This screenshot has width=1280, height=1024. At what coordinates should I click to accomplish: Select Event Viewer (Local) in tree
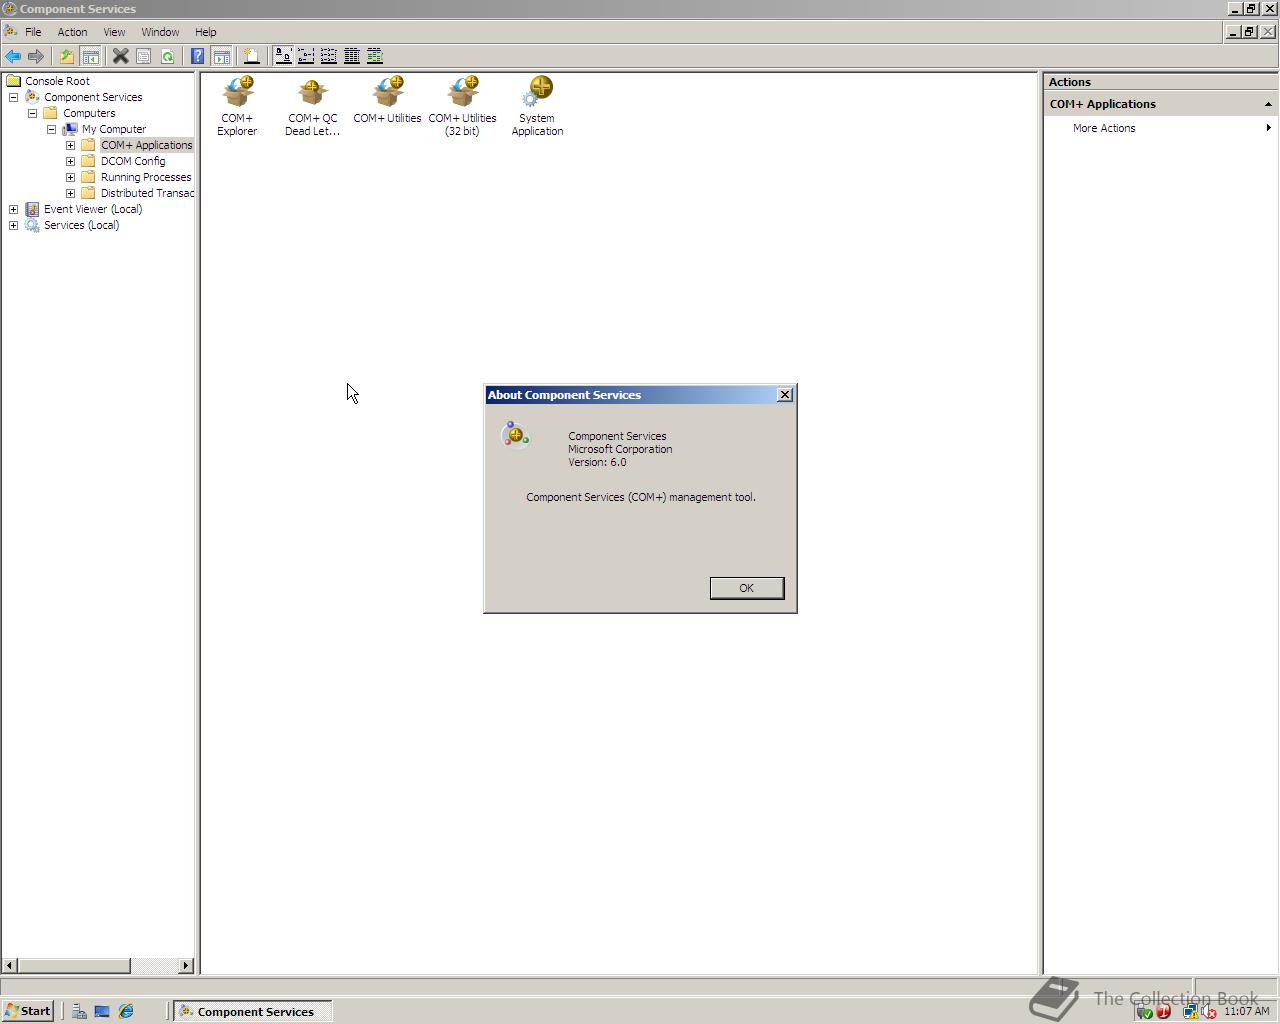(93, 209)
